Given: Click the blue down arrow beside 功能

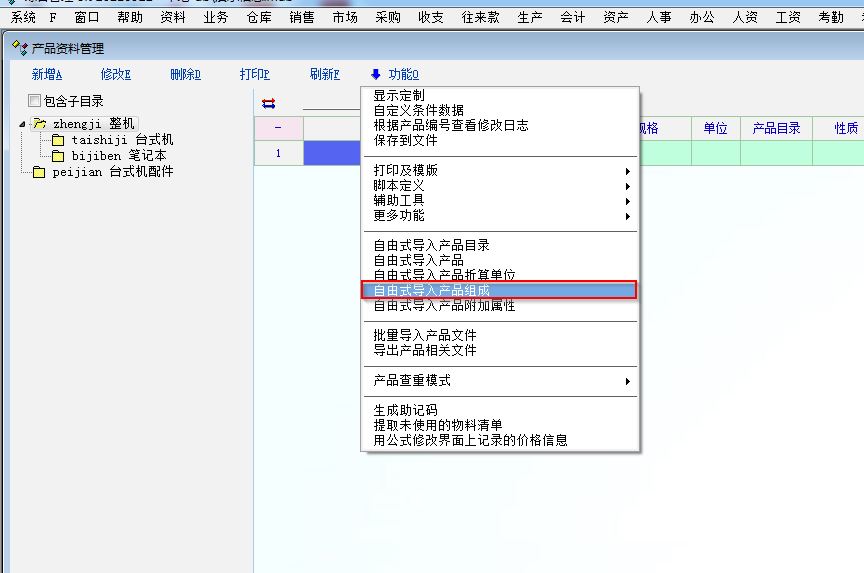Looking at the screenshot, I should (x=375, y=74).
